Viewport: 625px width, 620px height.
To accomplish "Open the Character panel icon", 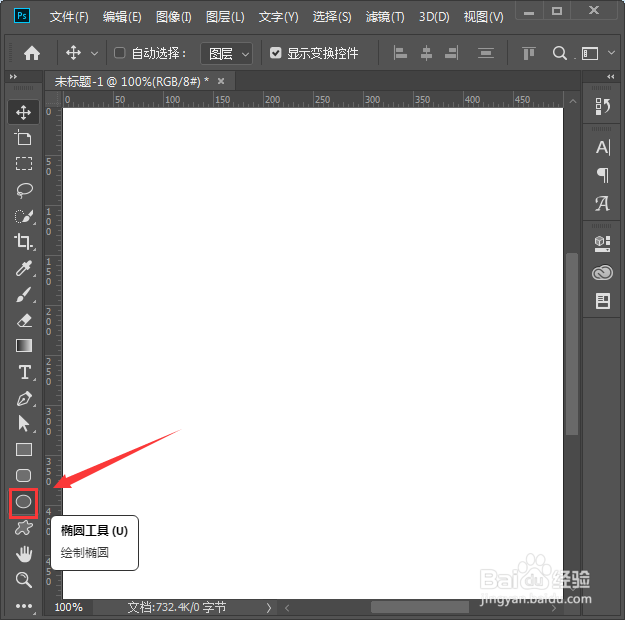I will [x=602, y=148].
